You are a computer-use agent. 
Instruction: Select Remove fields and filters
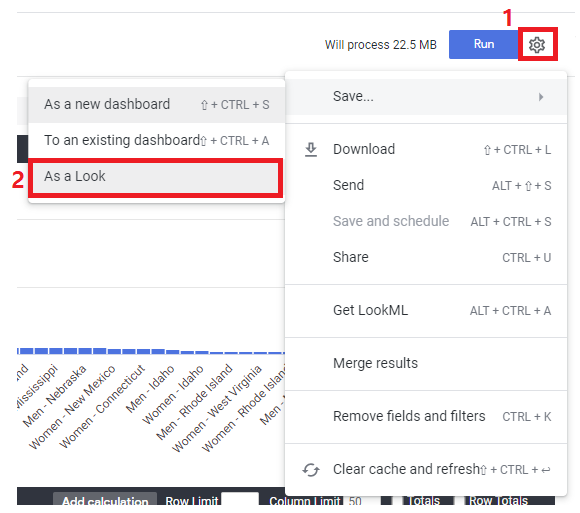tap(426, 416)
